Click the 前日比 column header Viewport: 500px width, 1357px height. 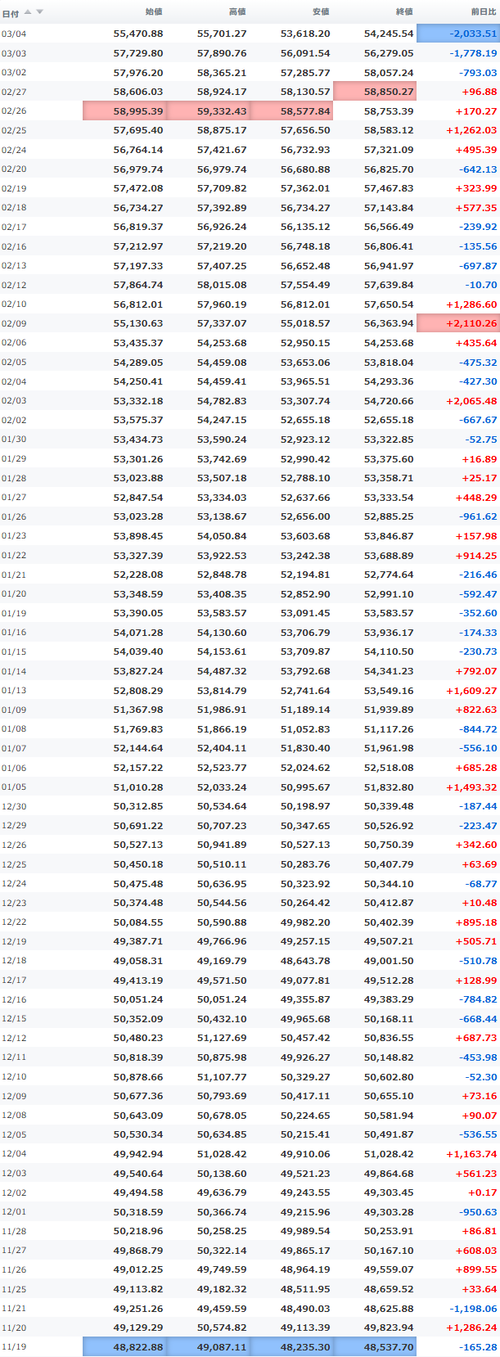point(484,11)
